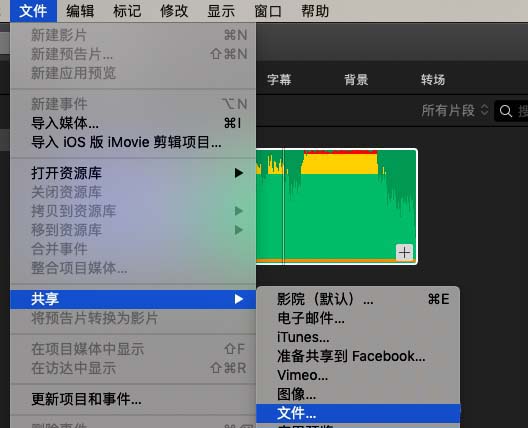The image size is (528, 428).
Task: Open the 编辑 menu
Action: coord(80,11)
